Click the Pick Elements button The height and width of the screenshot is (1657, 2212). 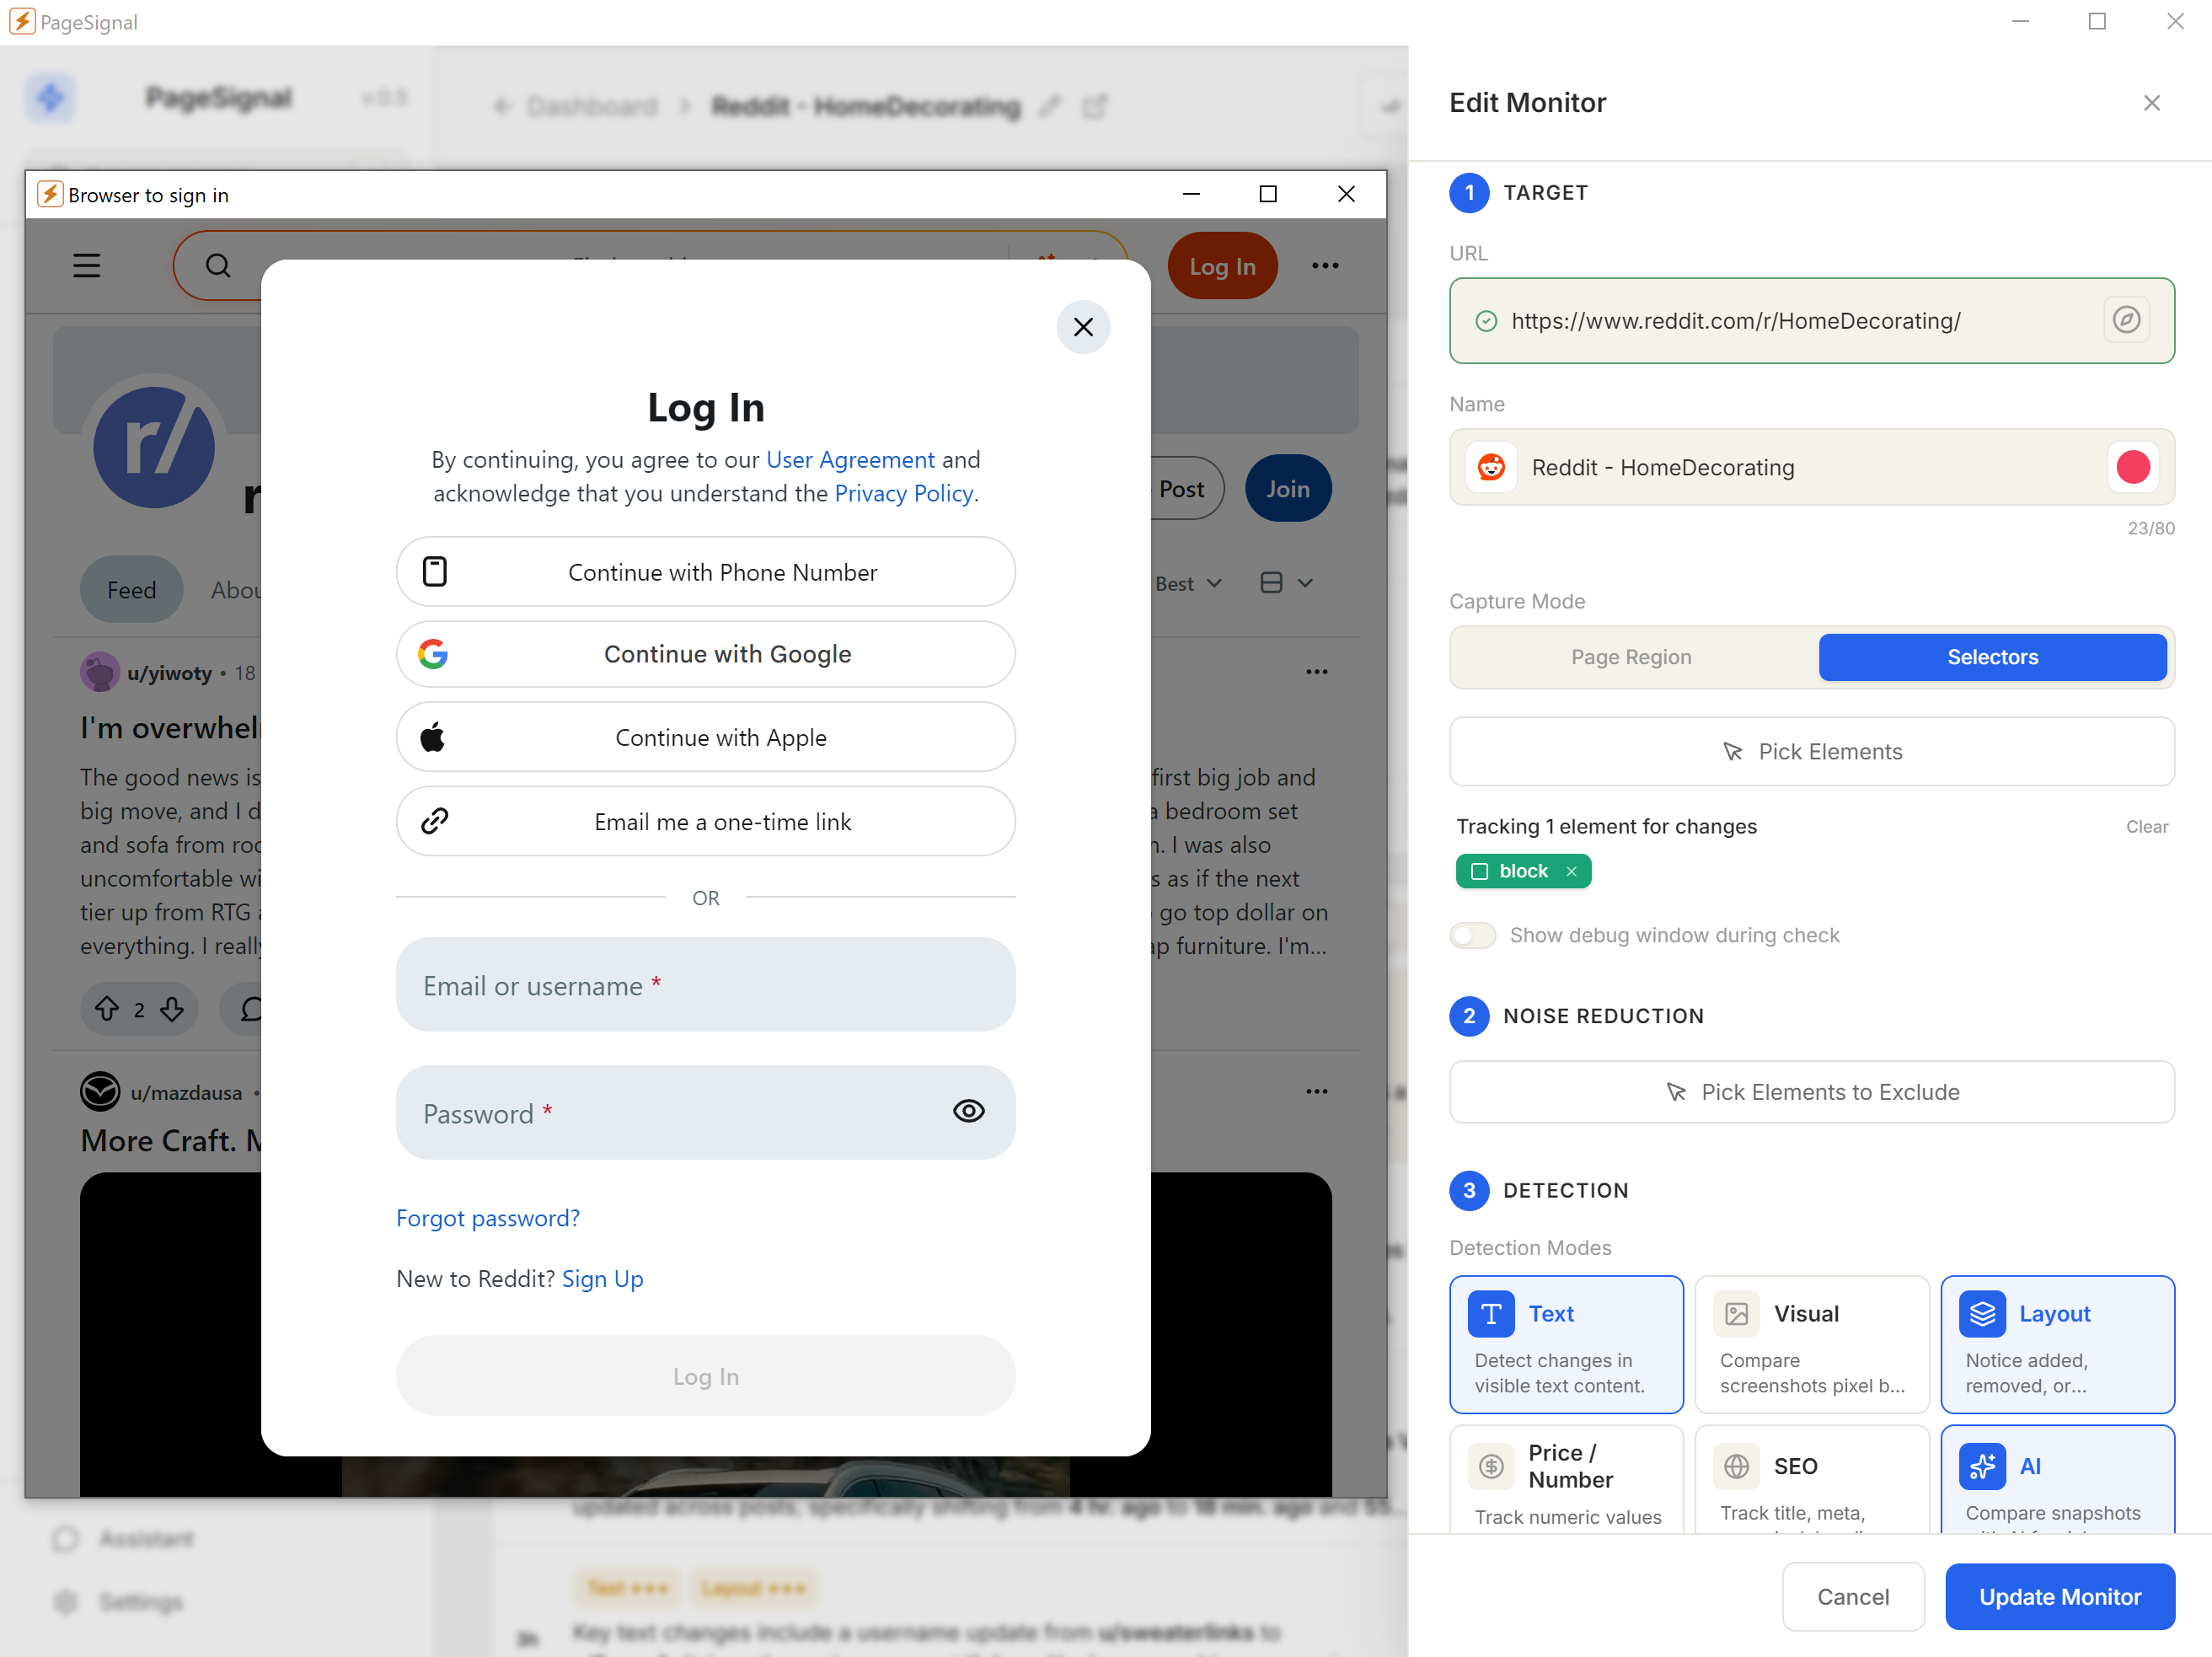click(1812, 751)
